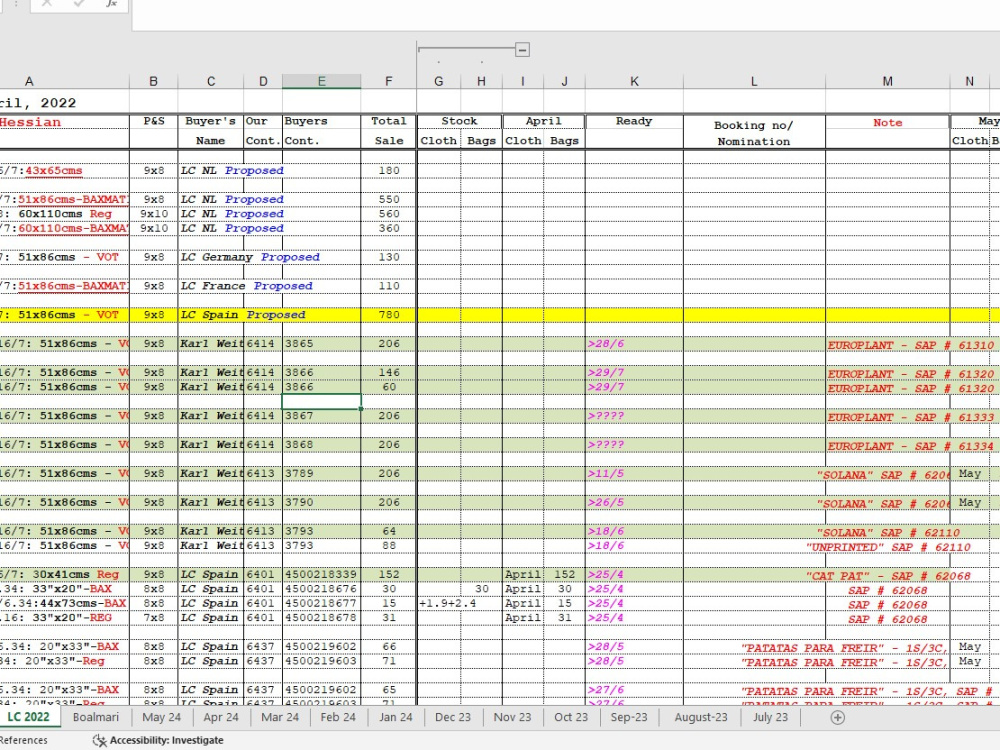Click the Insert Function fx icon
Viewport: 1000px width, 750px height.
click(x=111, y=4)
